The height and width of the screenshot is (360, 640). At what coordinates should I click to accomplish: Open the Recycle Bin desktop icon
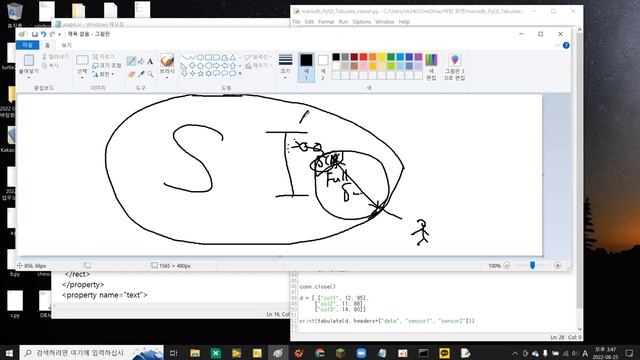click(x=15, y=16)
